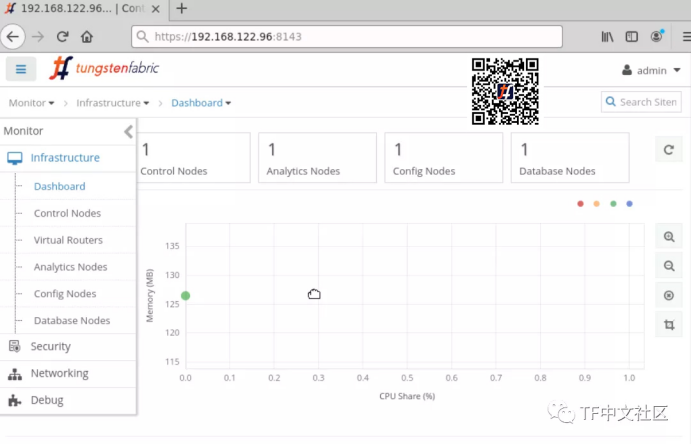Viewport: 692px width, 444px height.
Task: Toggle the orange legend dot
Action: click(x=597, y=204)
